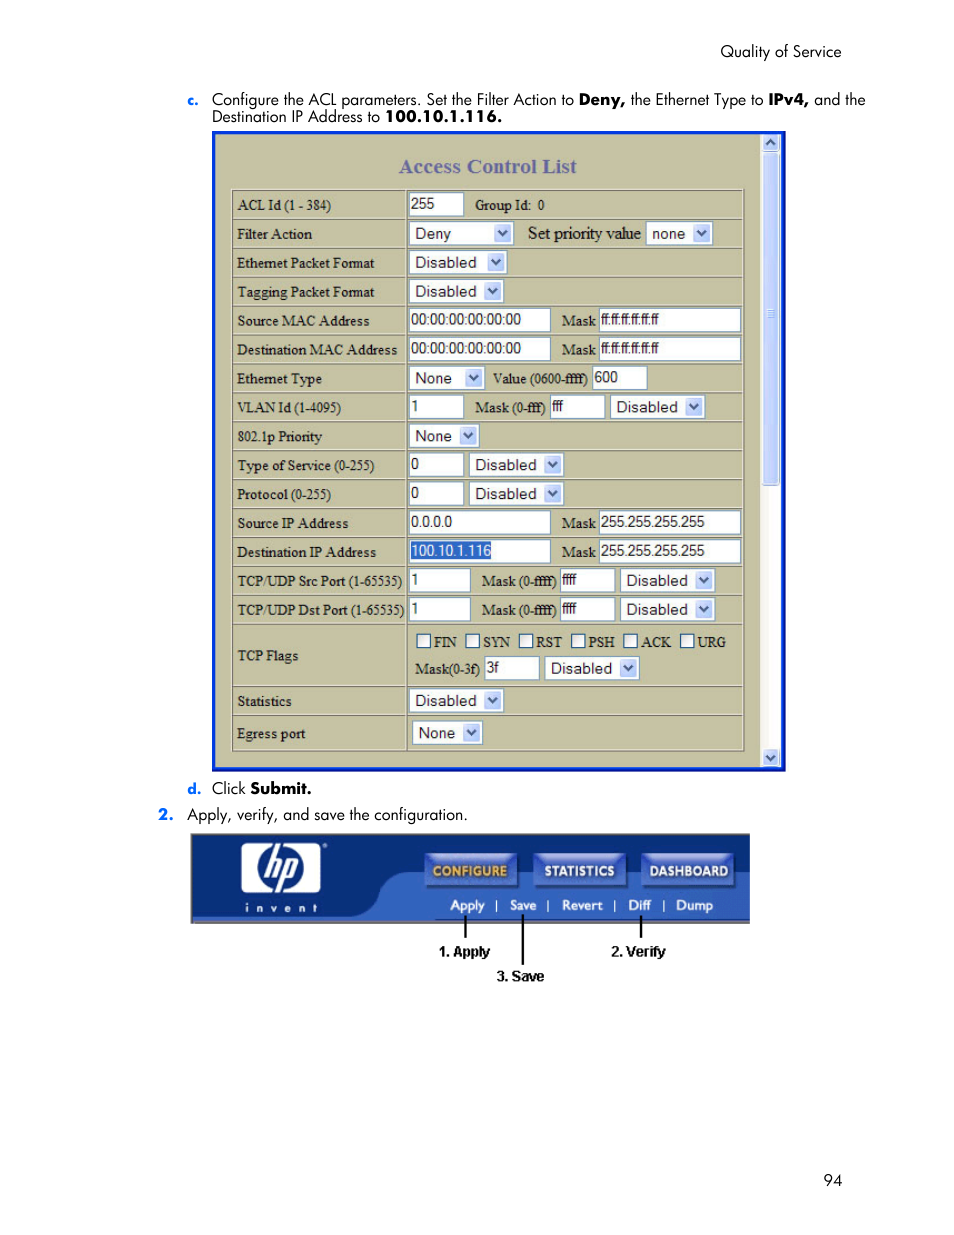Click the Type of Service value field
The width and height of the screenshot is (954, 1235).
[x=436, y=465]
